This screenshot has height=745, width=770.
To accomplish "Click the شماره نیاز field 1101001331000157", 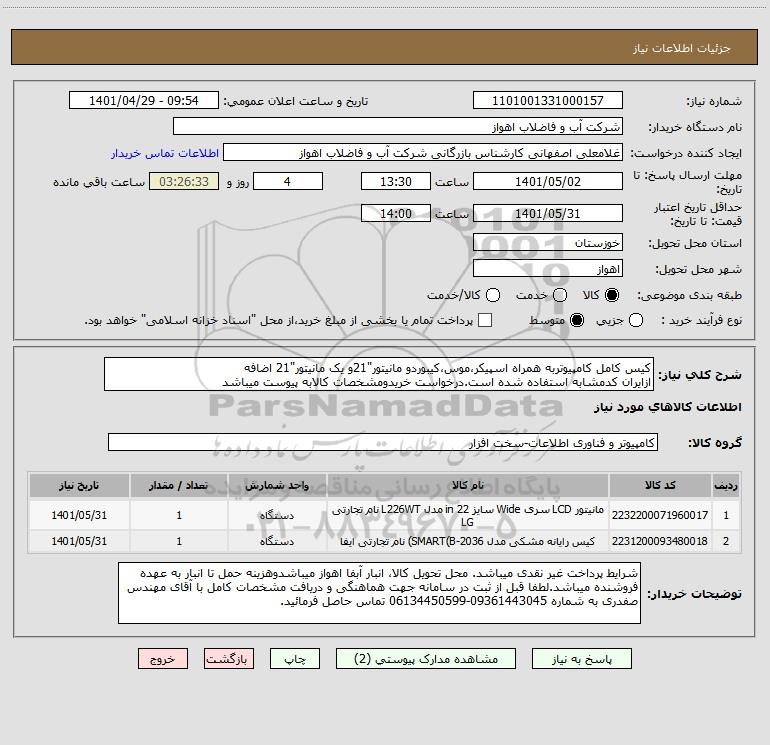I will coord(548,101).
